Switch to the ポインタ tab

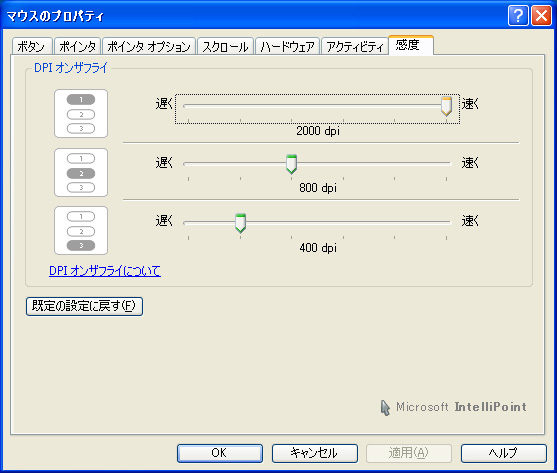[77, 47]
